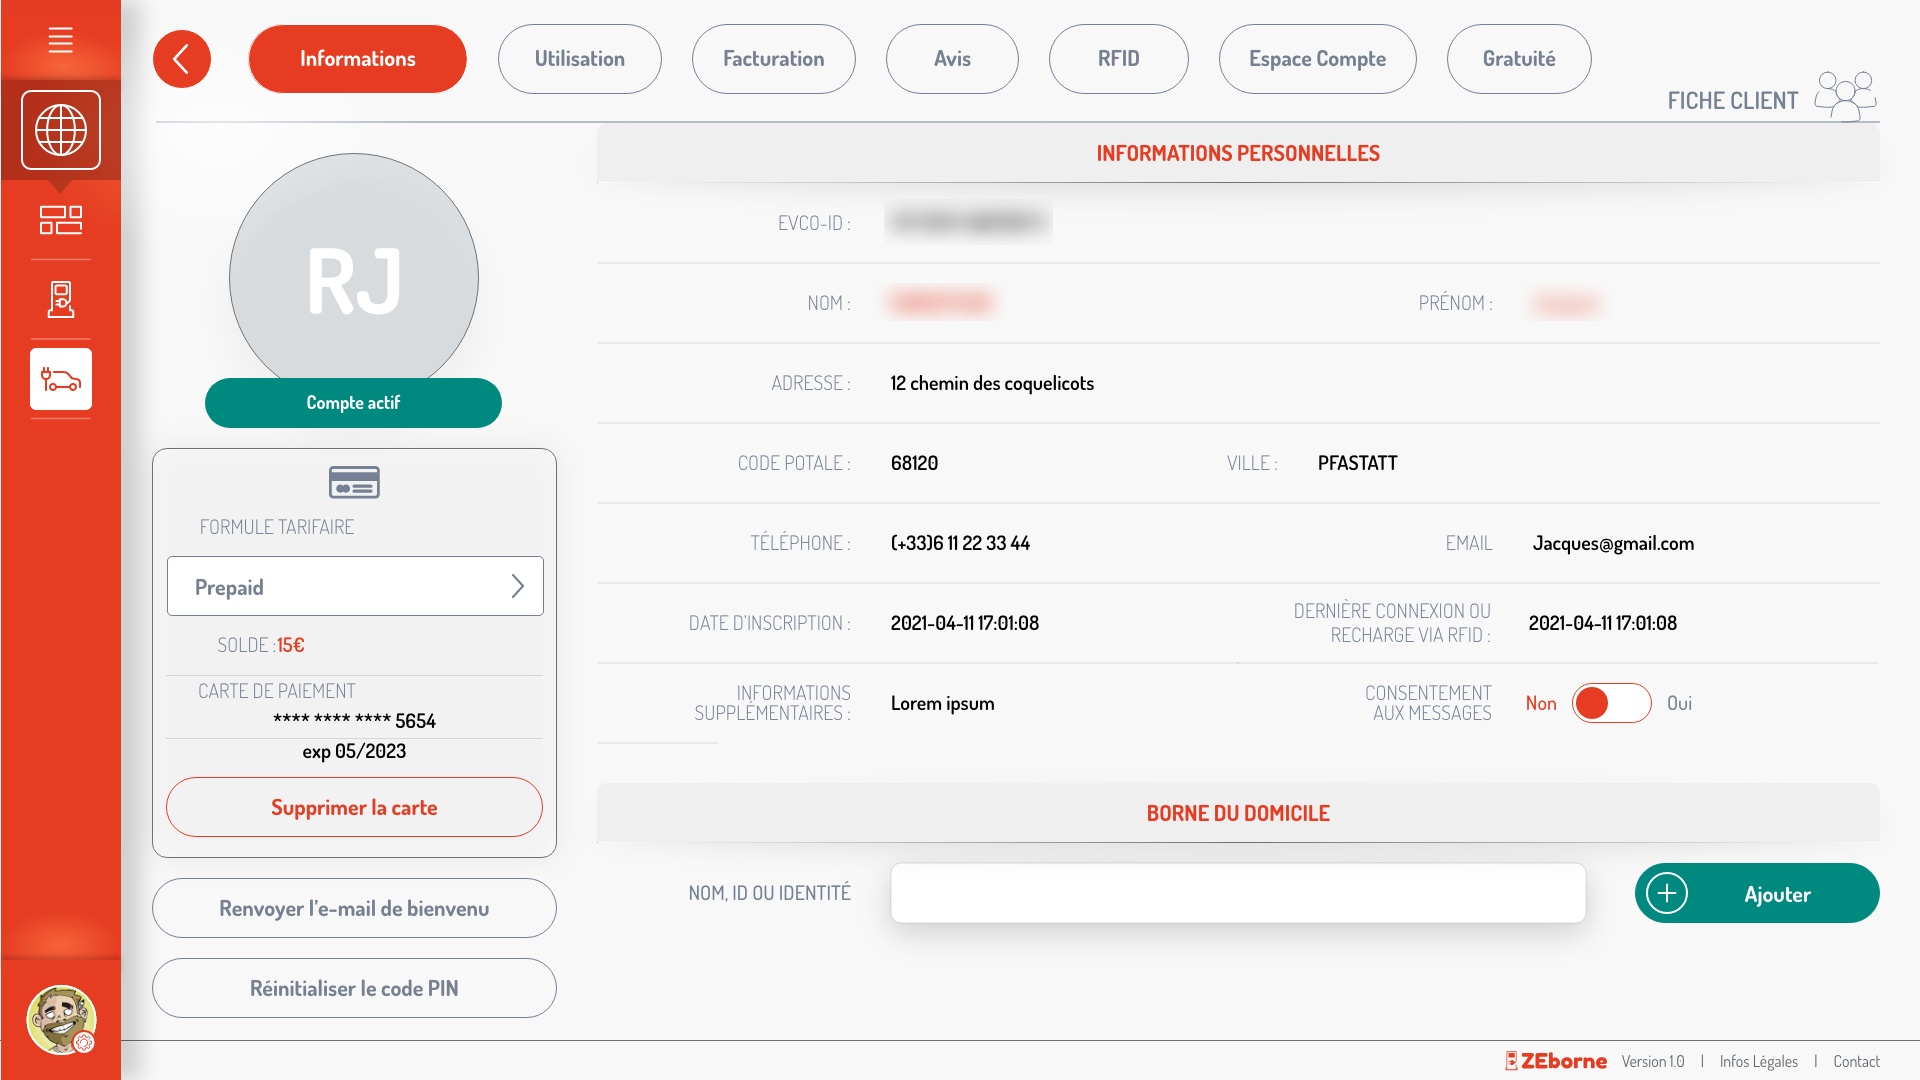Open the hamburger menu icon
1920x1080 pixels.
click(60, 40)
